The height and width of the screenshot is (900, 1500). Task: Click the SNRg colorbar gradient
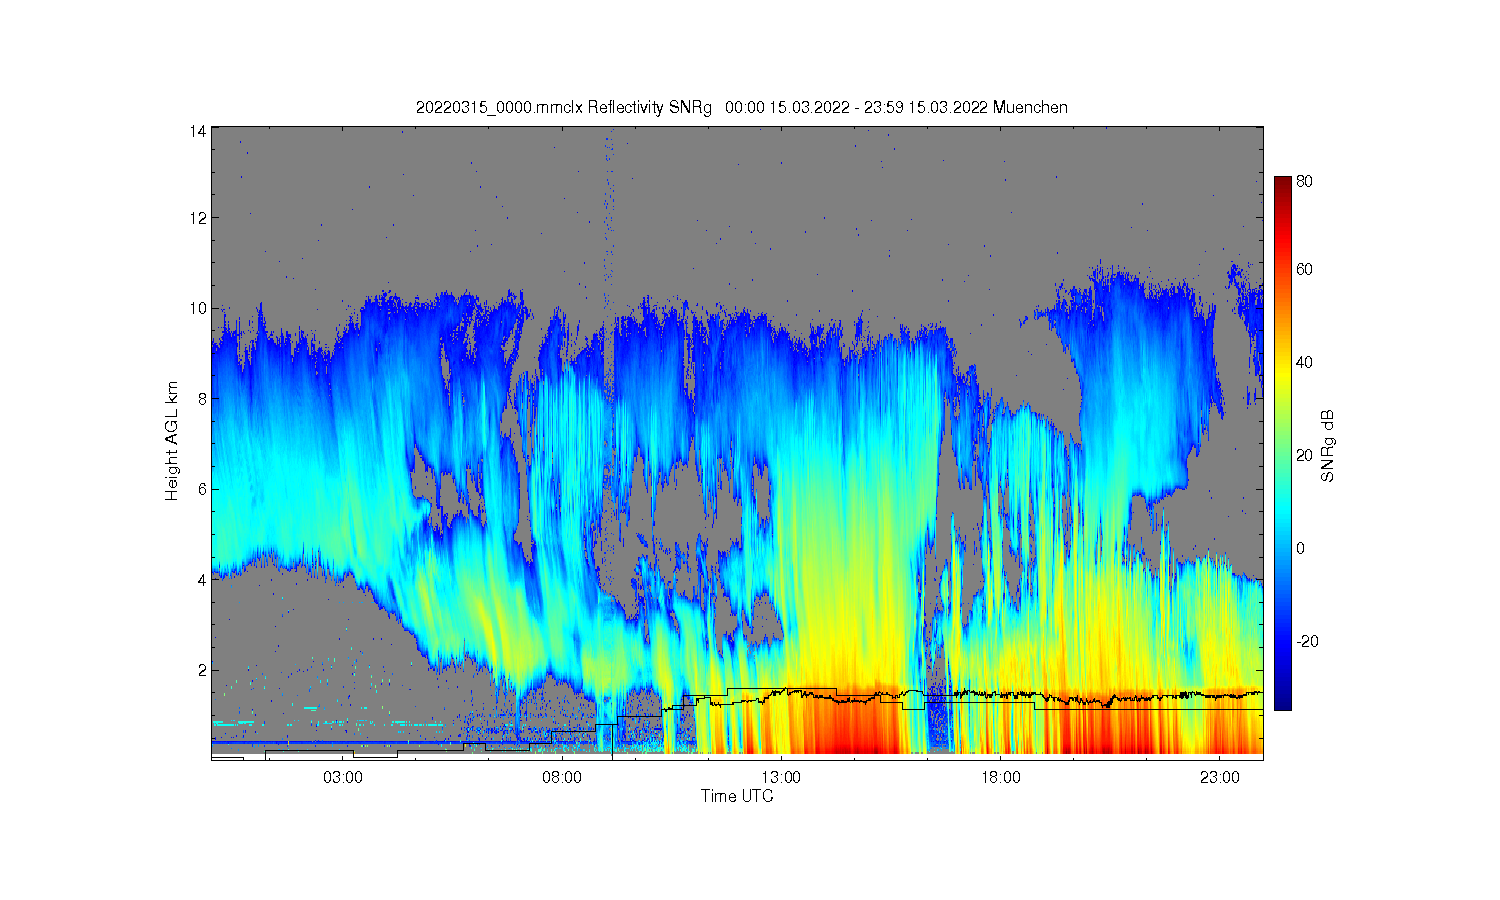pyautogui.click(x=1283, y=443)
